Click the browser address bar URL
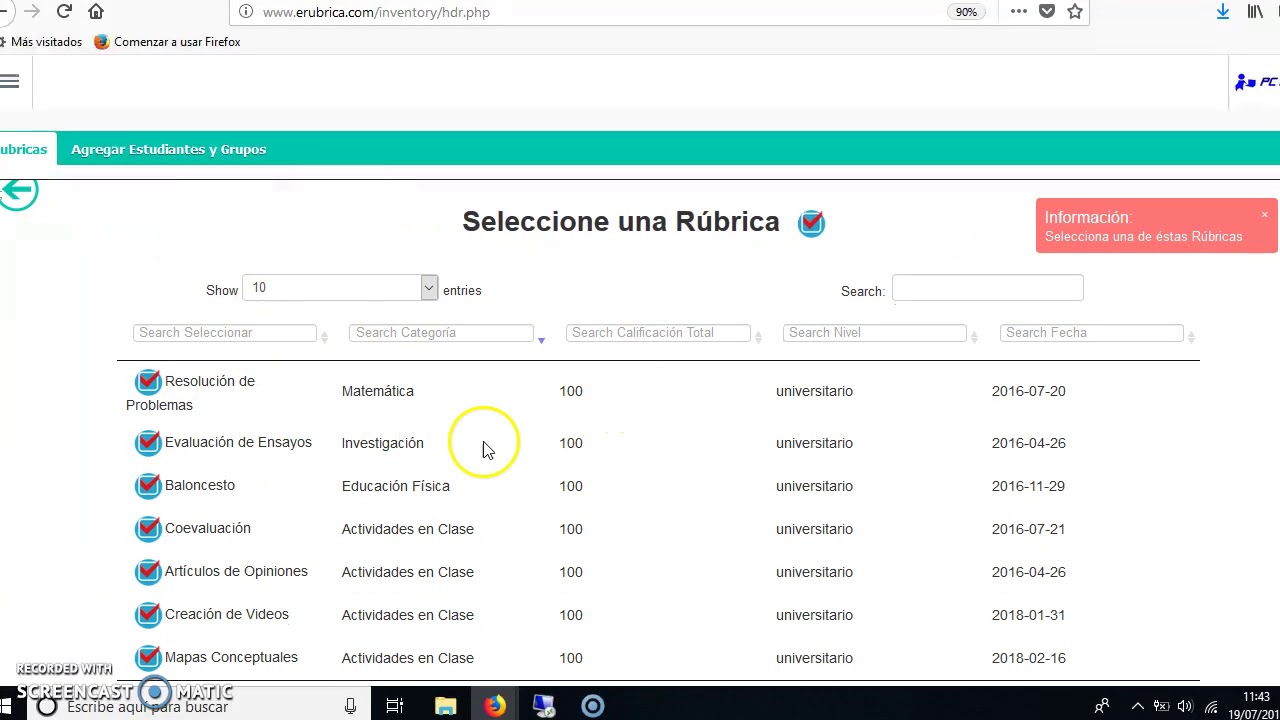 376,12
